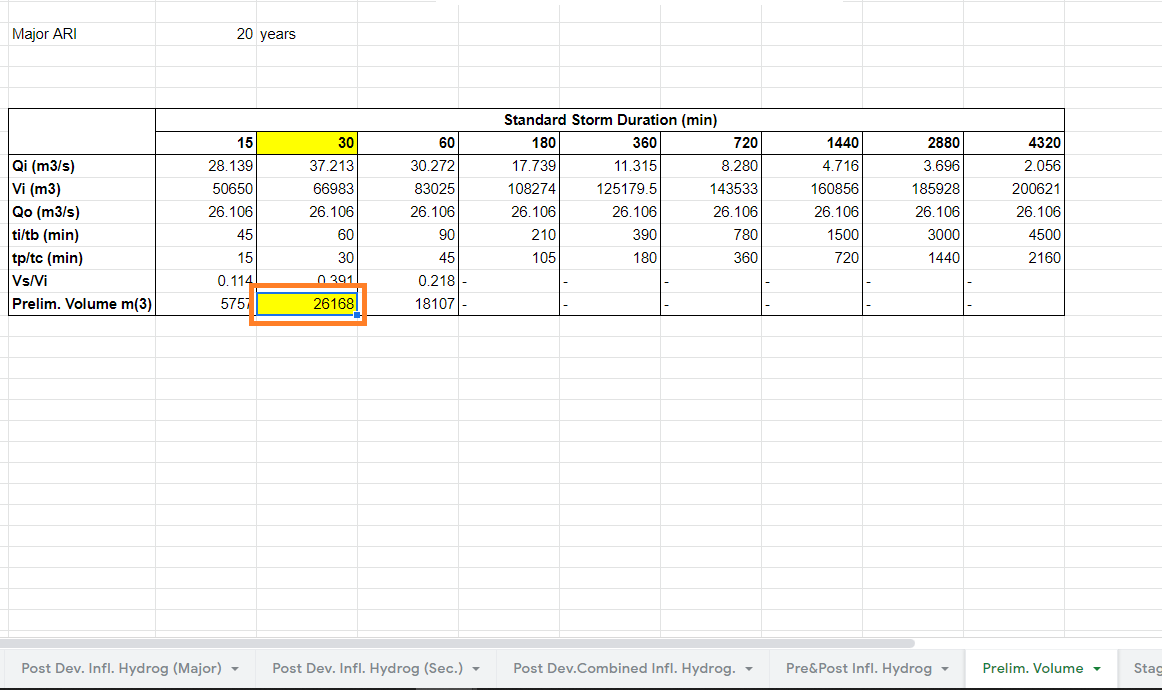This screenshot has height=690, width=1162.
Task: Click ti/tb value 90
Action: tap(408, 235)
